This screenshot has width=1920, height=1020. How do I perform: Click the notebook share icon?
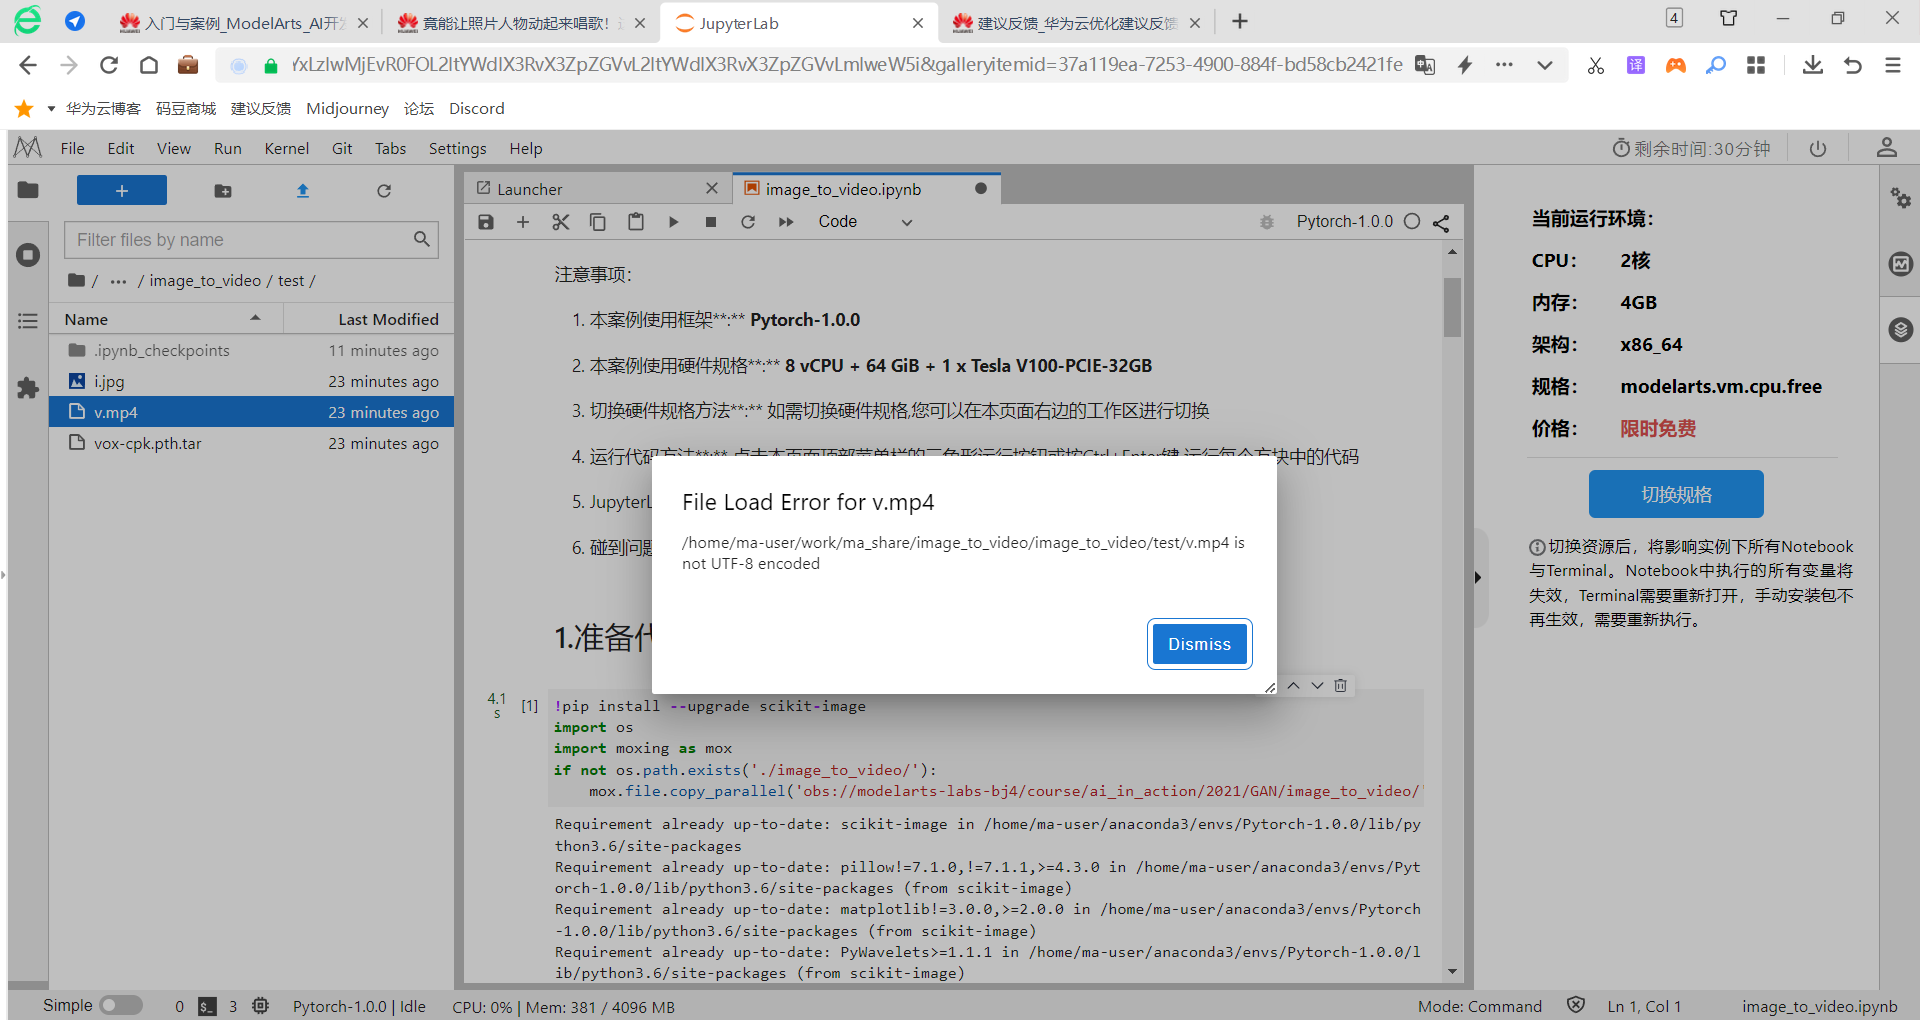(1441, 223)
